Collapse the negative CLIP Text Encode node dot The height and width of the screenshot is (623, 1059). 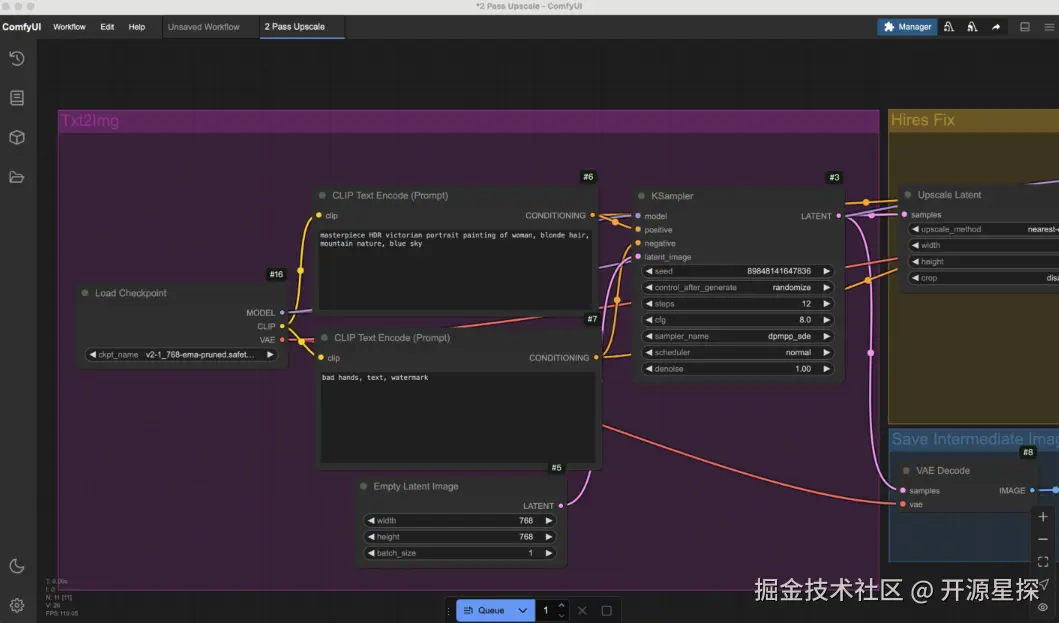click(324, 338)
